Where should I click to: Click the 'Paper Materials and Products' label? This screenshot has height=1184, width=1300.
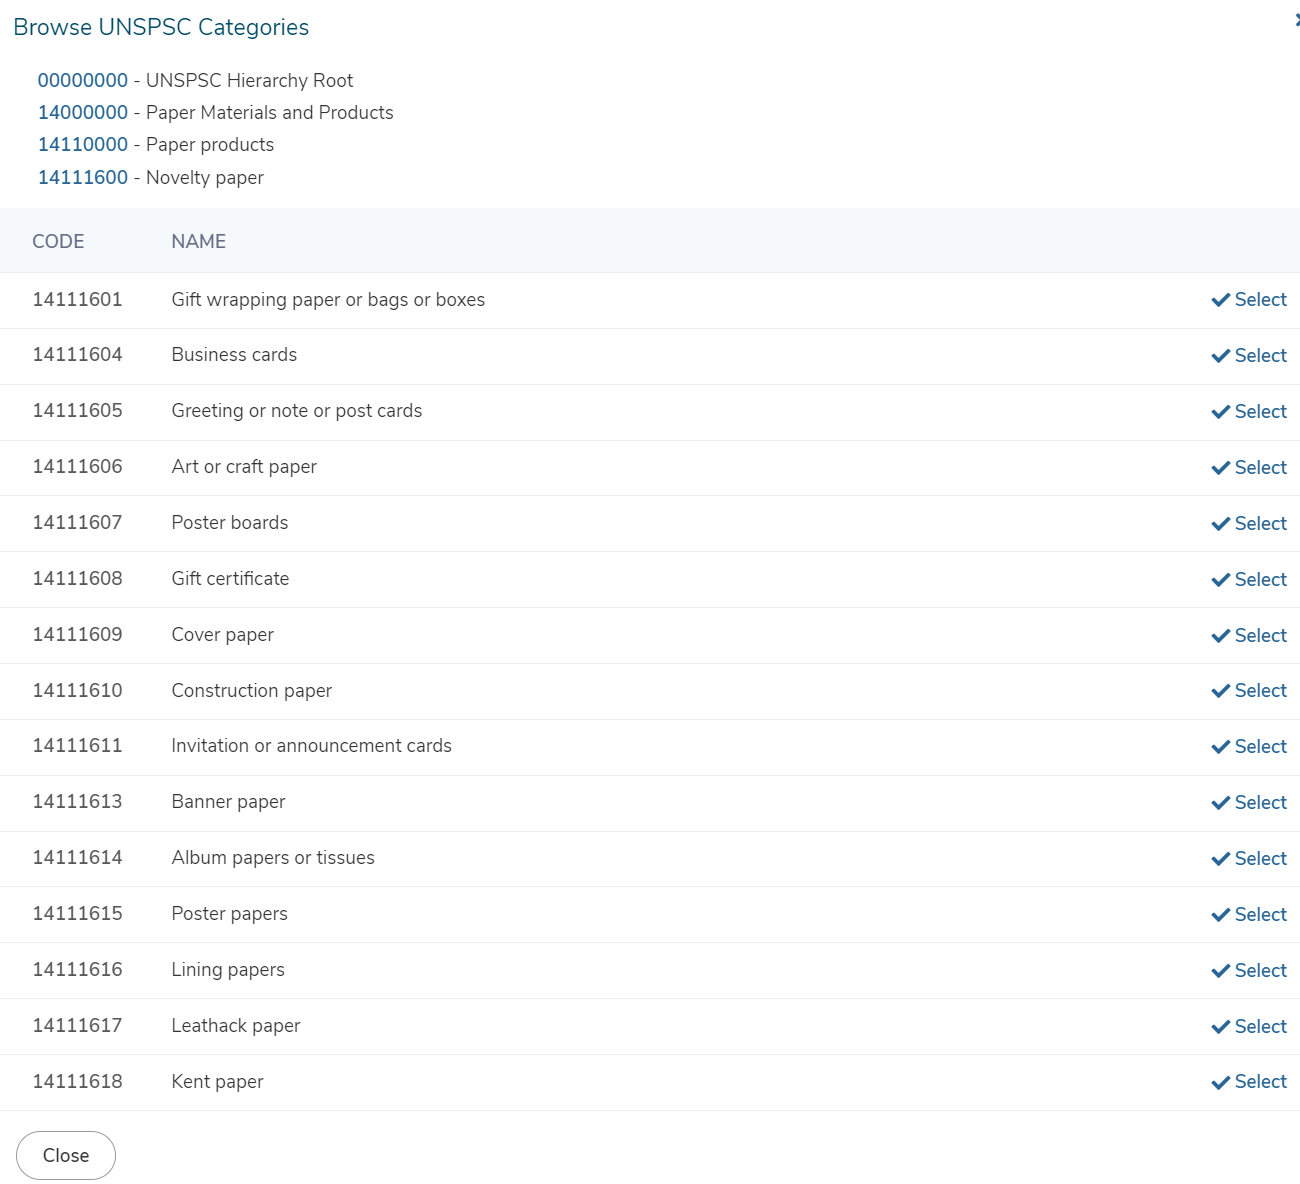pyautogui.click(x=270, y=112)
